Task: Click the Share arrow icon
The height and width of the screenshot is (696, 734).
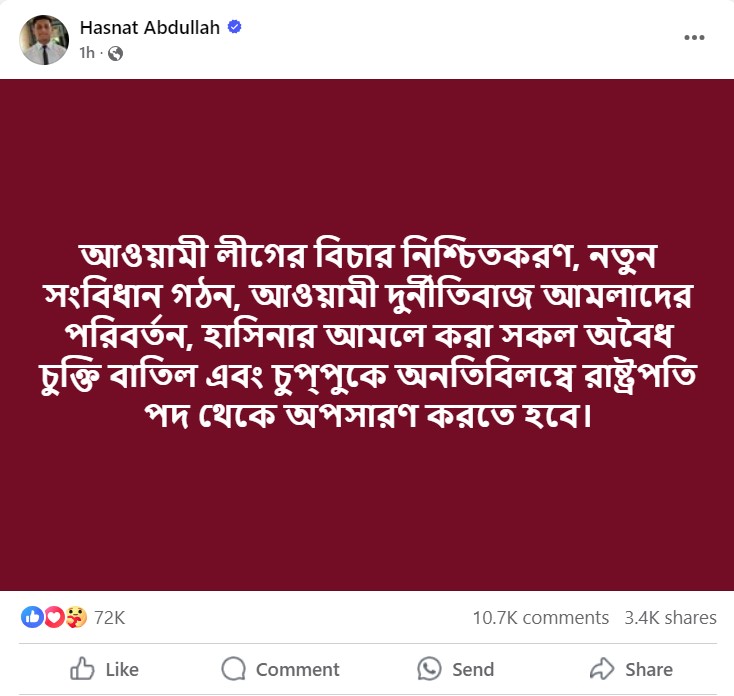Action: [x=602, y=669]
